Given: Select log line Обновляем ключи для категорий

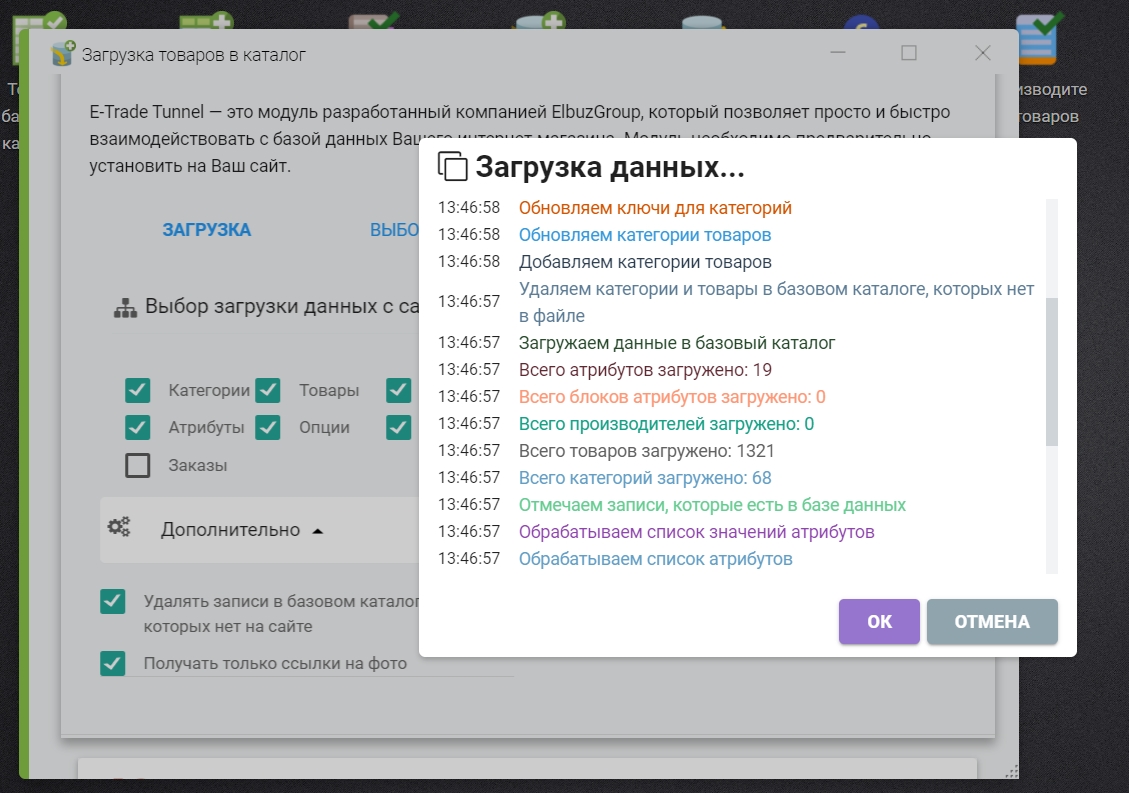Looking at the screenshot, I should click(655, 208).
